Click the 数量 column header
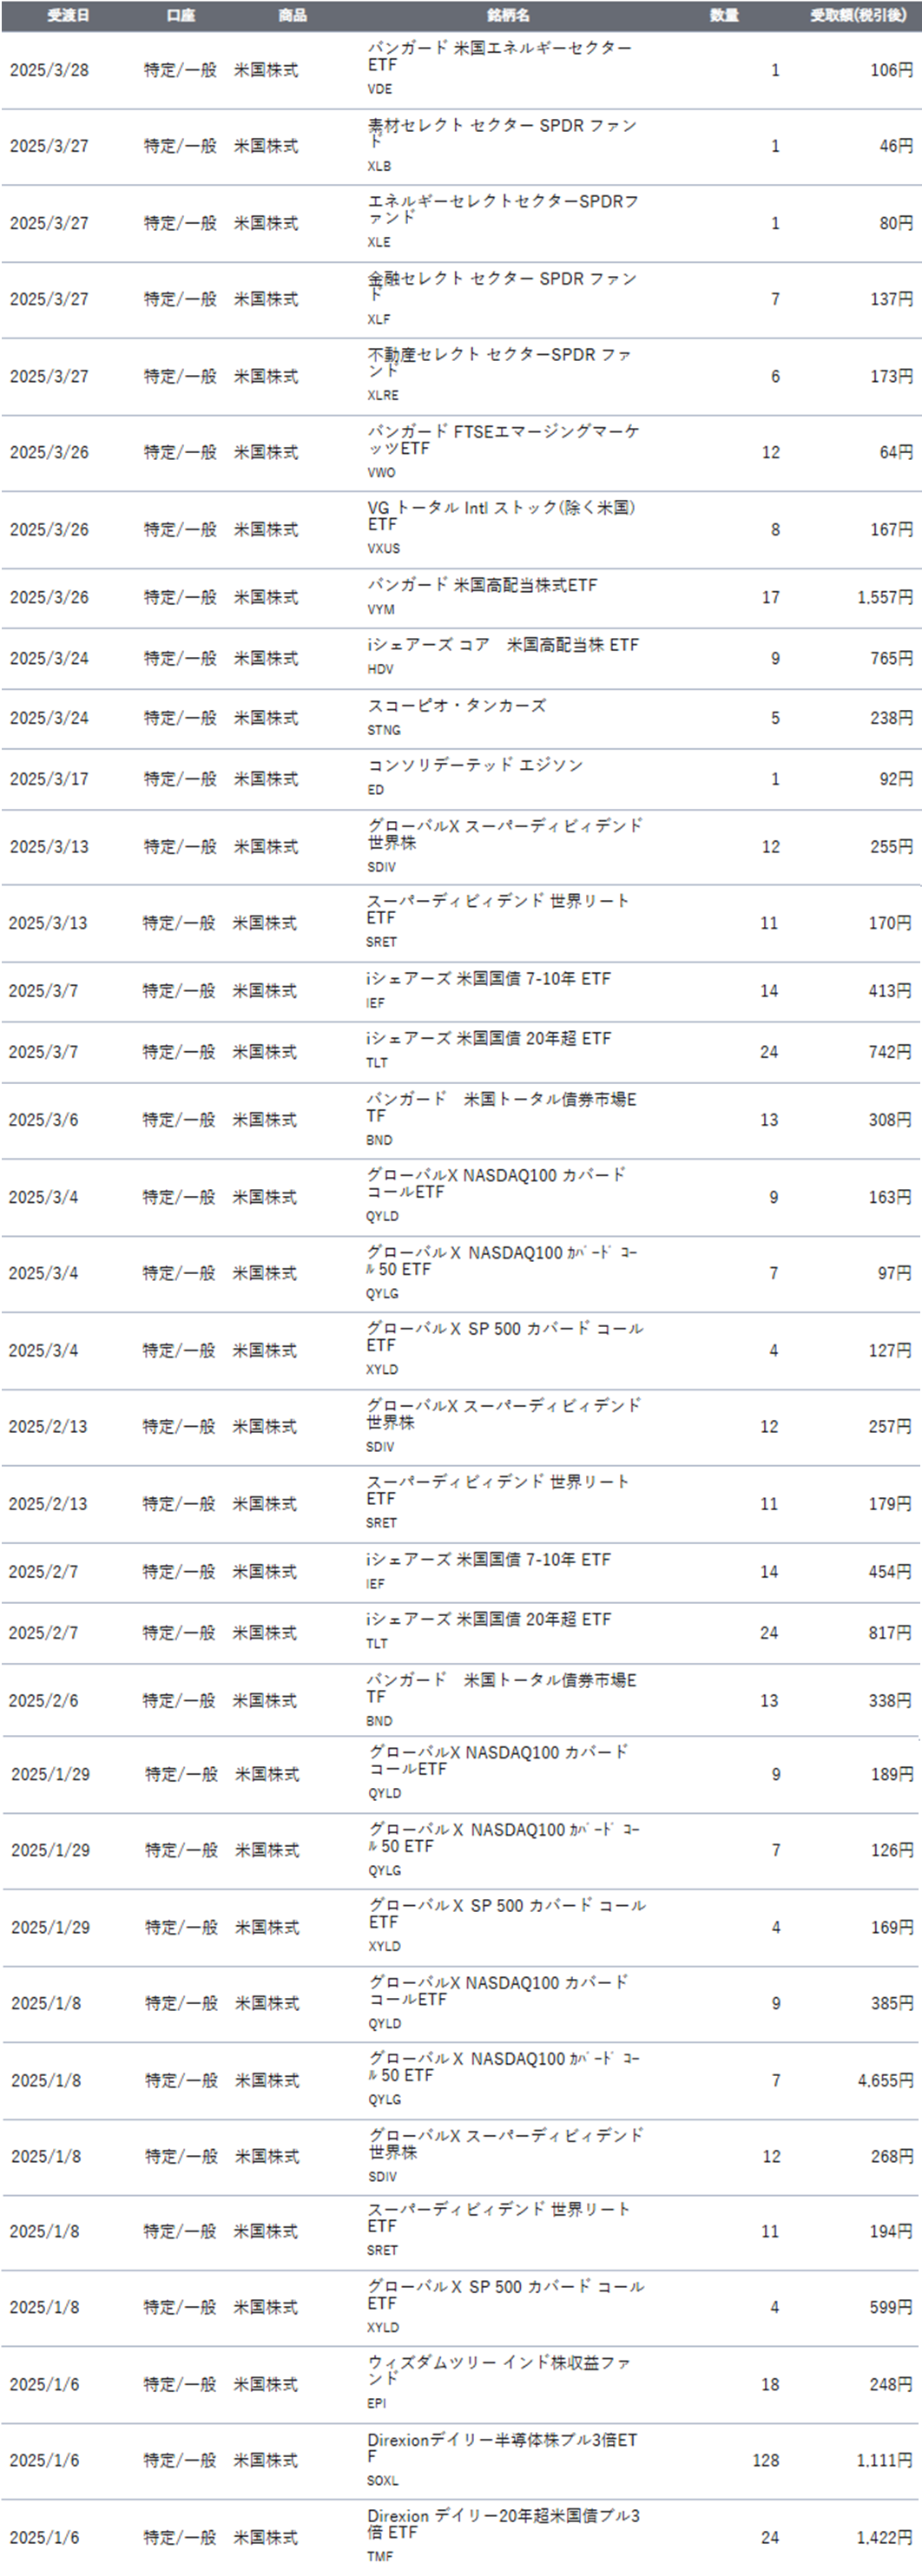 [x=724, y=15]
